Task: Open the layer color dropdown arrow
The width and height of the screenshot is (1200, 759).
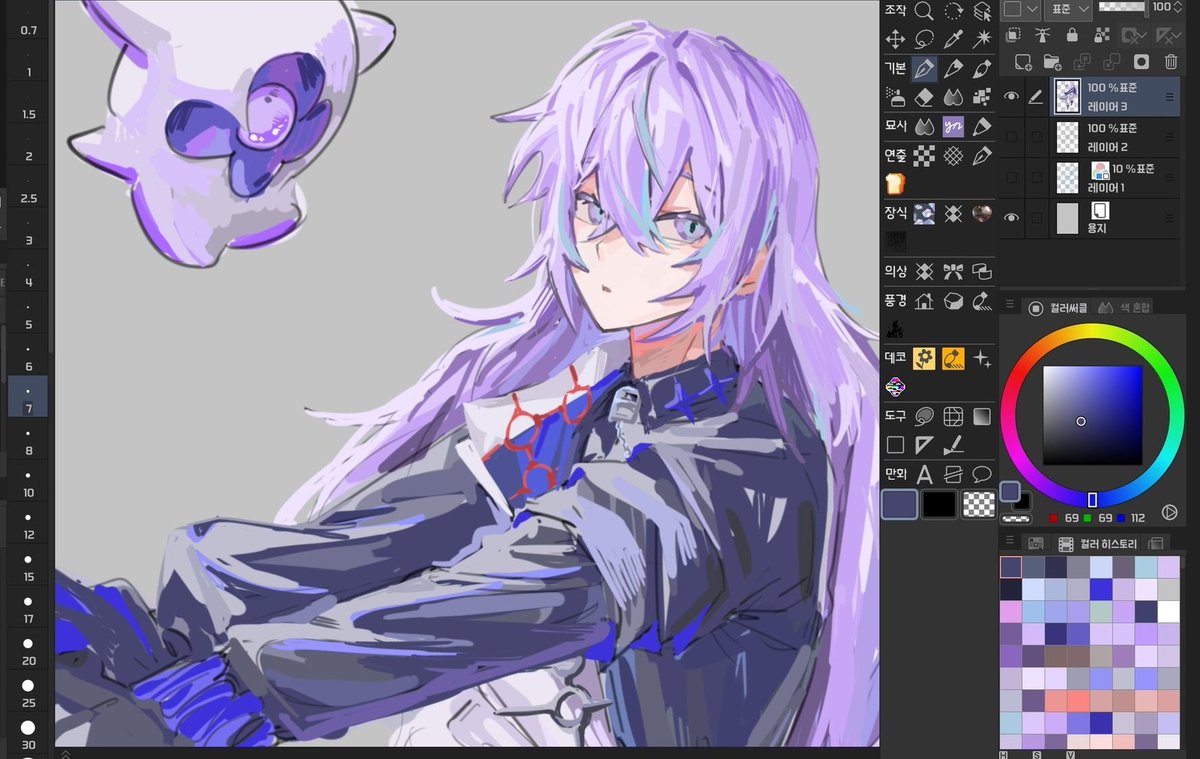Action: [x=1032, y=9]
